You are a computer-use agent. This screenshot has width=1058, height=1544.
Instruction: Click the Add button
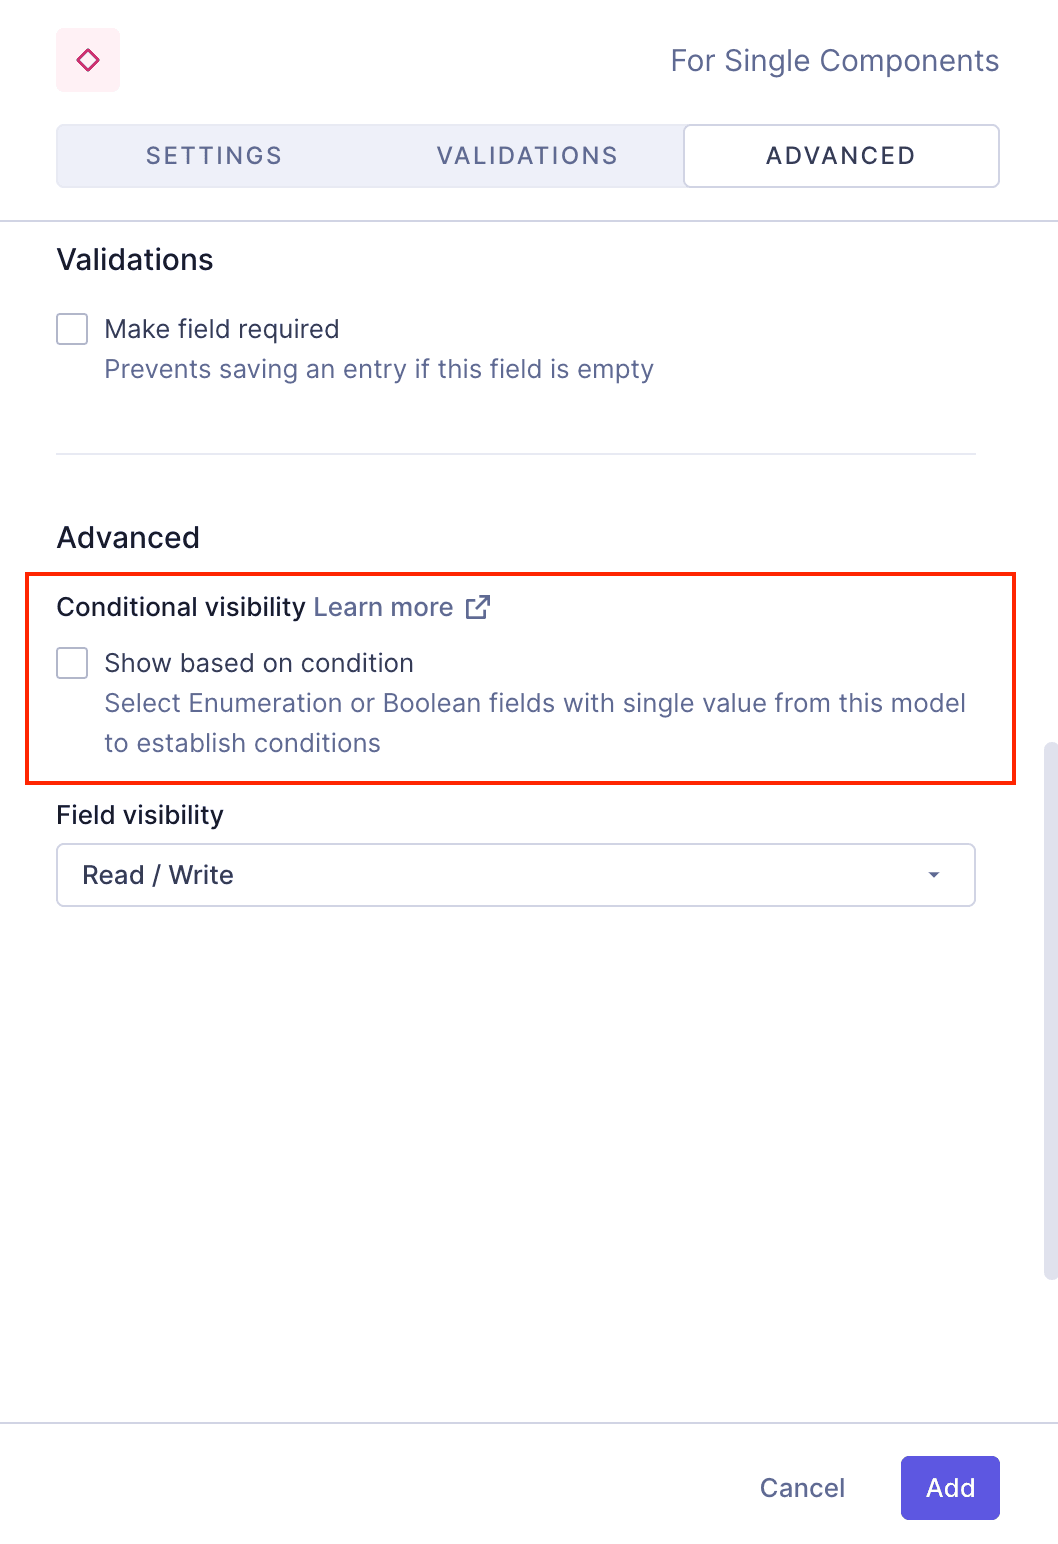(x=949, y=1487)
